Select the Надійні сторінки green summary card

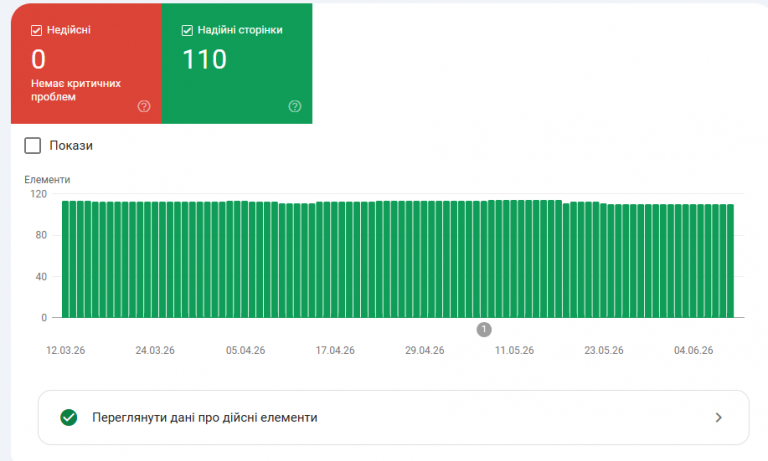click(x=237, y=64)
